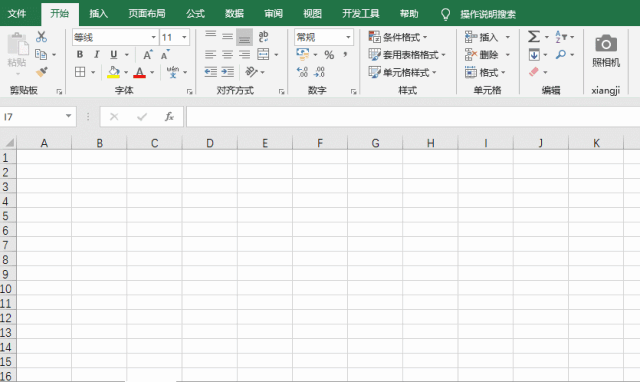
Task: Click the Camera 照相机 button
Action: point(606,50)
